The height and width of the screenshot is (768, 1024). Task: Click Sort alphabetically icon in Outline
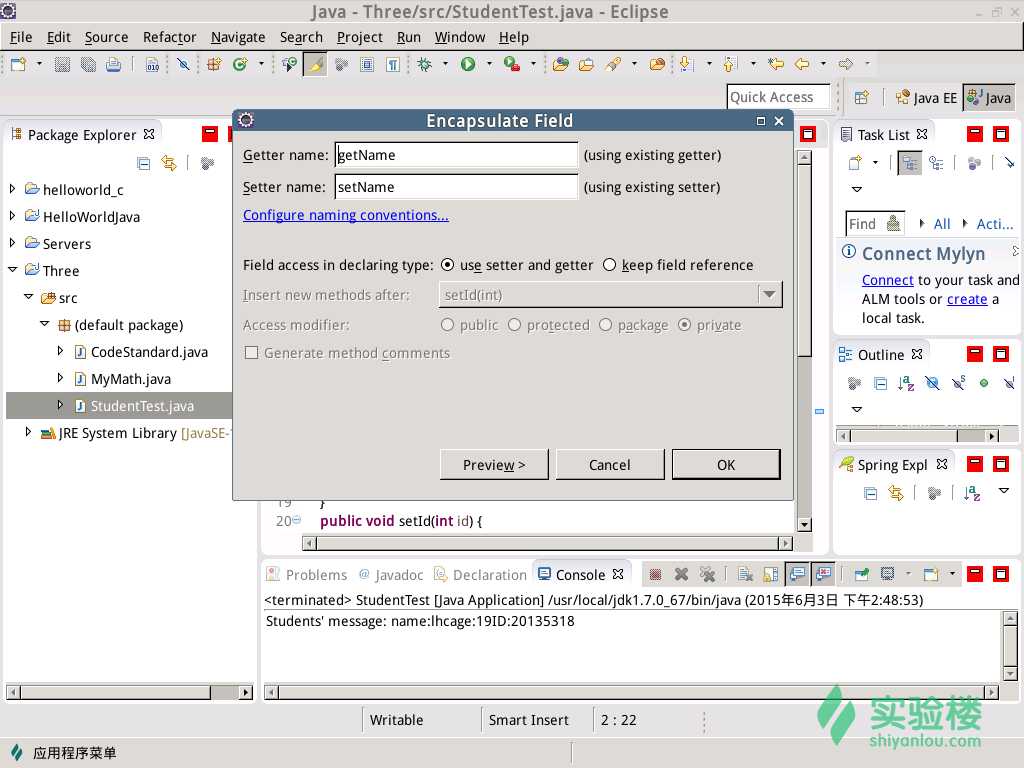[x=905, y=383]
